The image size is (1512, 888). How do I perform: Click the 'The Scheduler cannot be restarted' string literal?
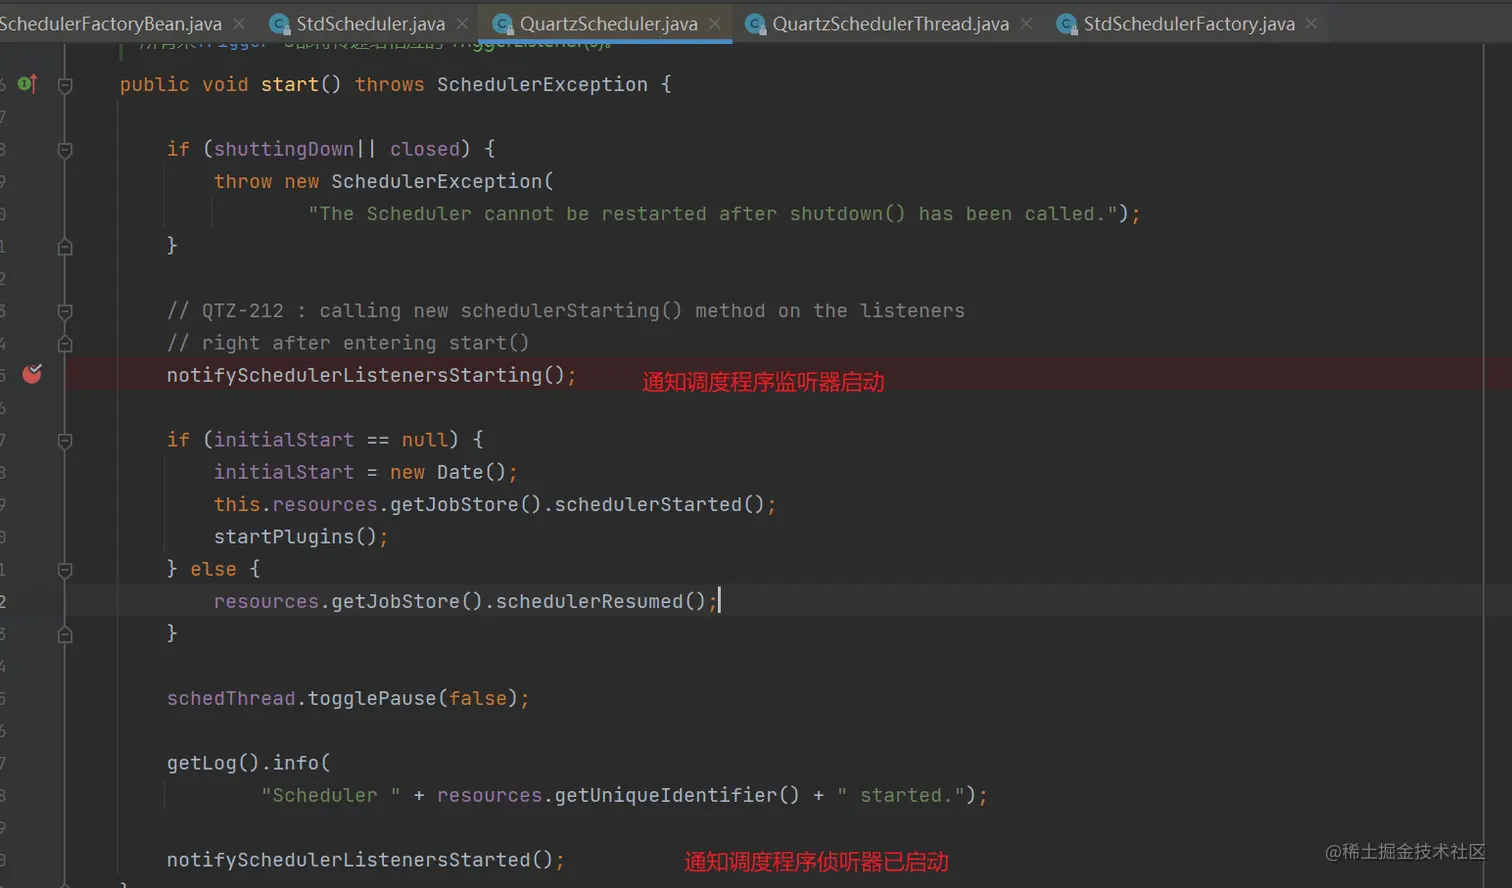(x=712, y=214)
